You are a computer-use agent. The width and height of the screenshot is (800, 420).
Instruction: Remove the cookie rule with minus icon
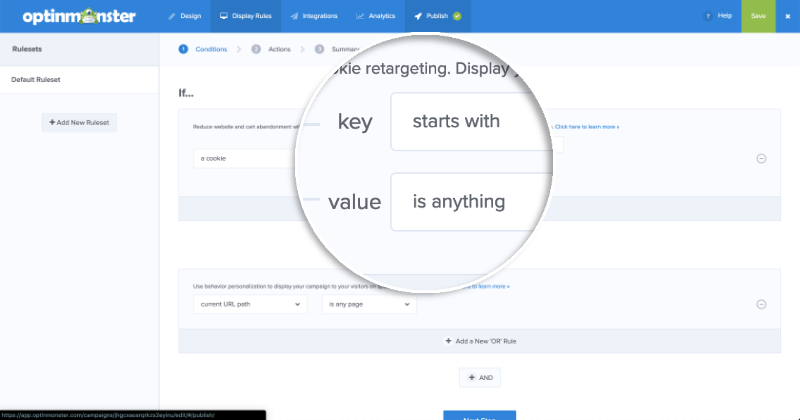pyautogui.click(x=761, y=159)
